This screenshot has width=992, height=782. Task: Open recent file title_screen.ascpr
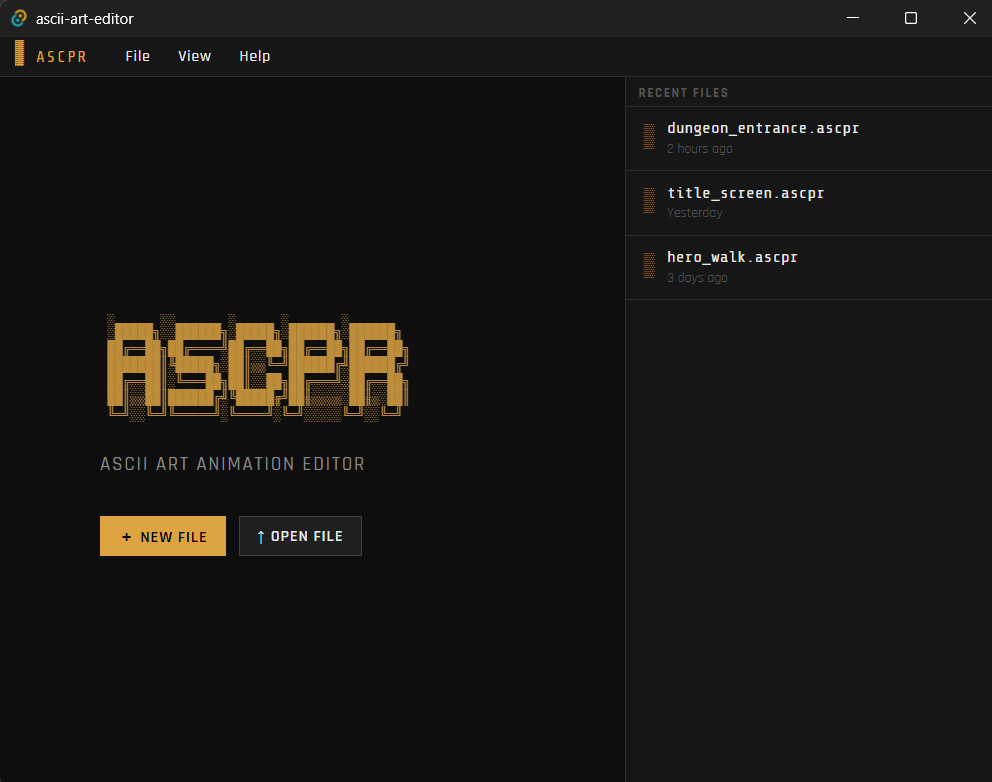point(809,203)
